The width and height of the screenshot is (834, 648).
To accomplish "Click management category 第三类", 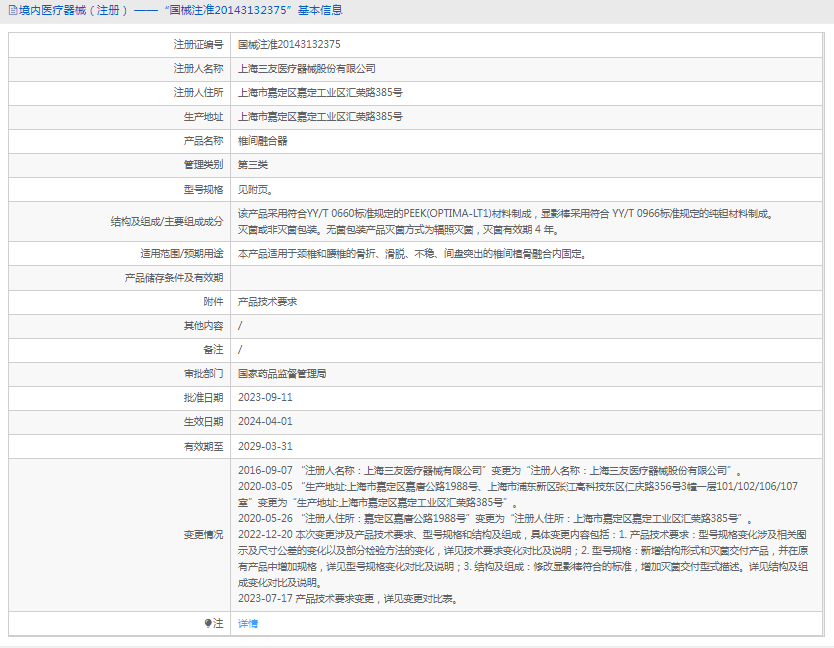I will tap(253, 165).
